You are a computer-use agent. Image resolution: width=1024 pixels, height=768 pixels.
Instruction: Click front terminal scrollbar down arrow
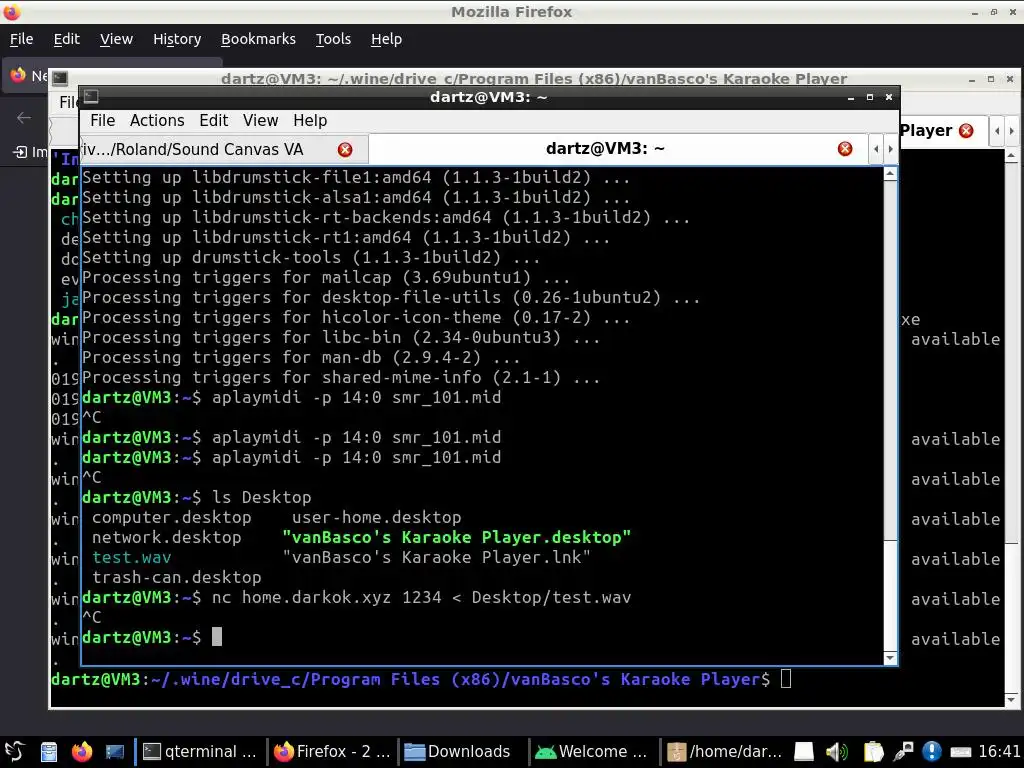point(890,658)
